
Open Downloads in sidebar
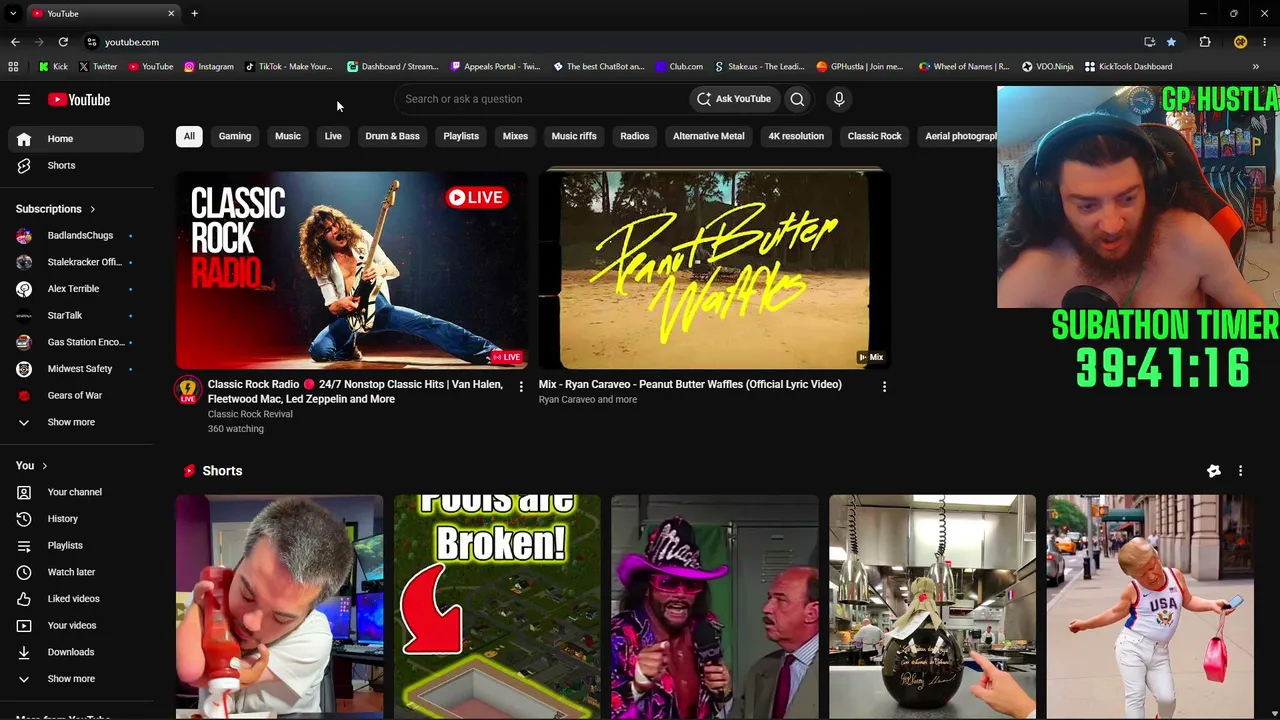(x=76, y=652)
